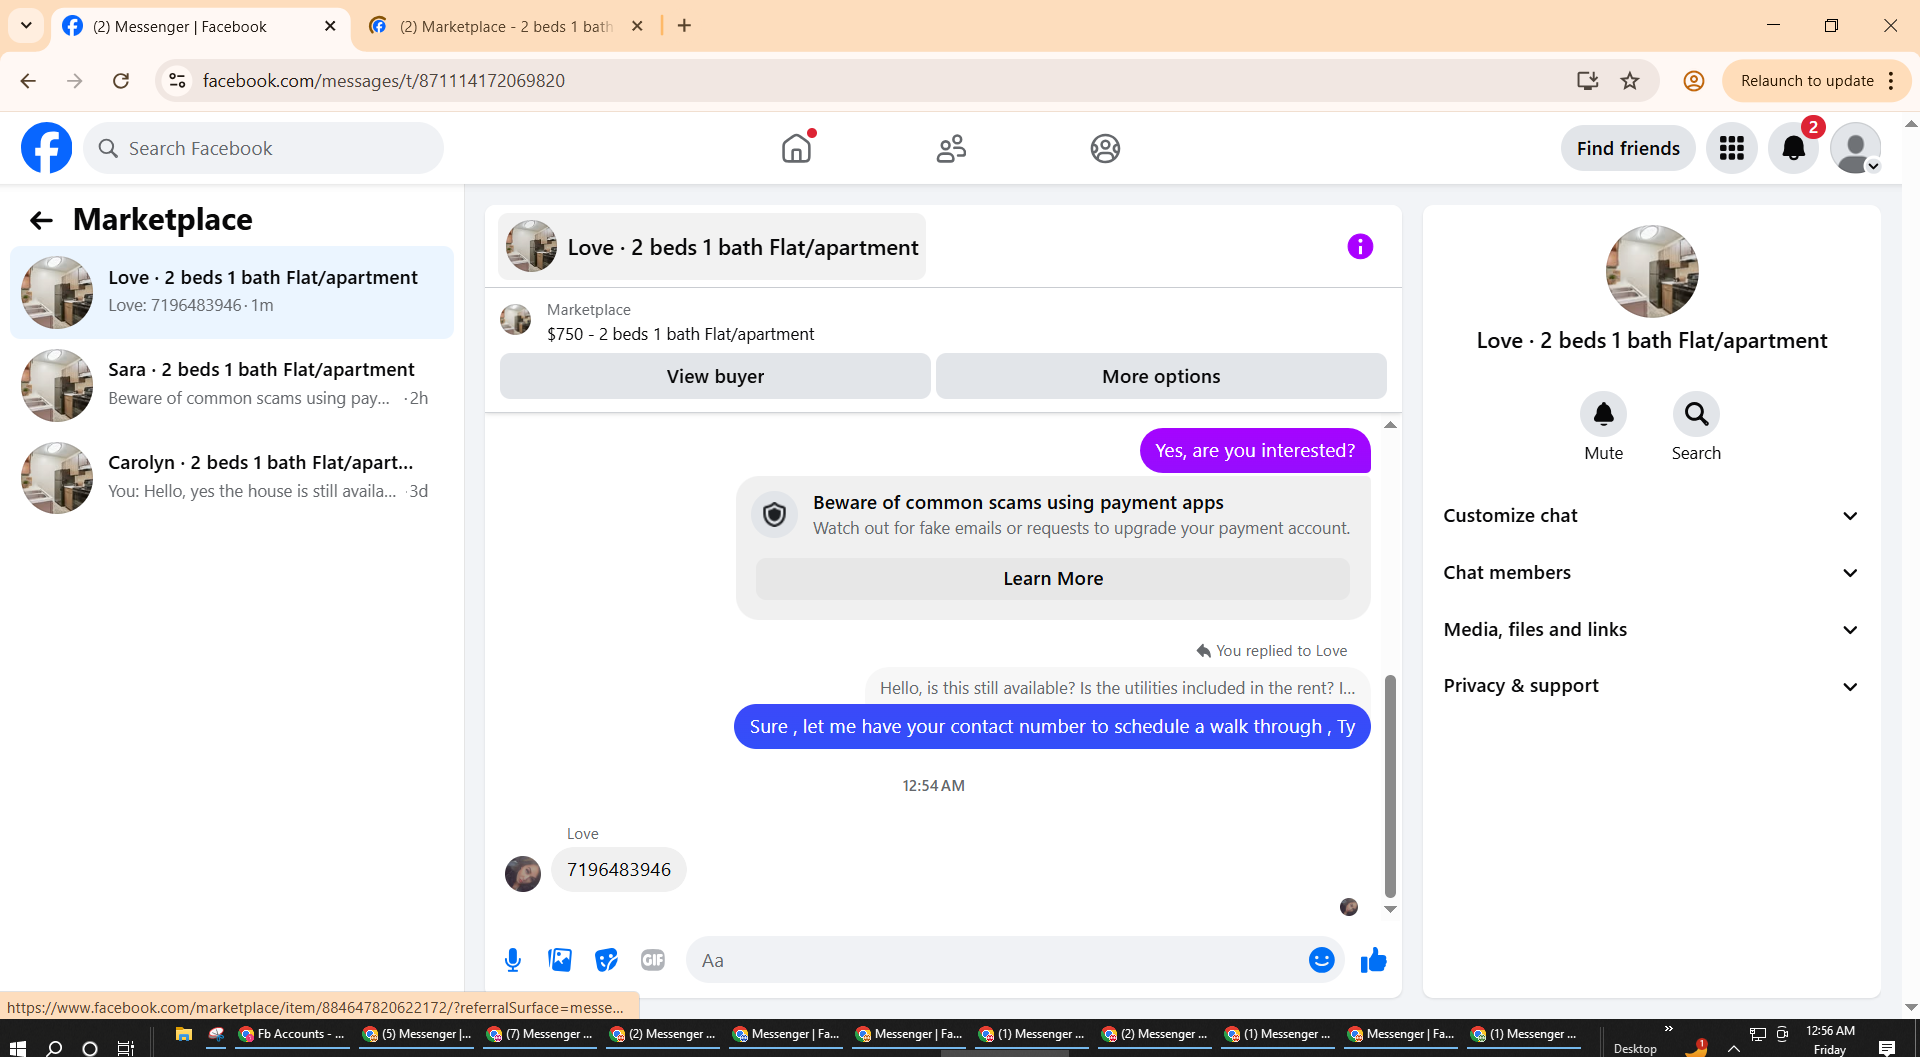Click 'Yes, are you interested?' message bubble
The image size is (1920, 1057).
pos(1255,451)
